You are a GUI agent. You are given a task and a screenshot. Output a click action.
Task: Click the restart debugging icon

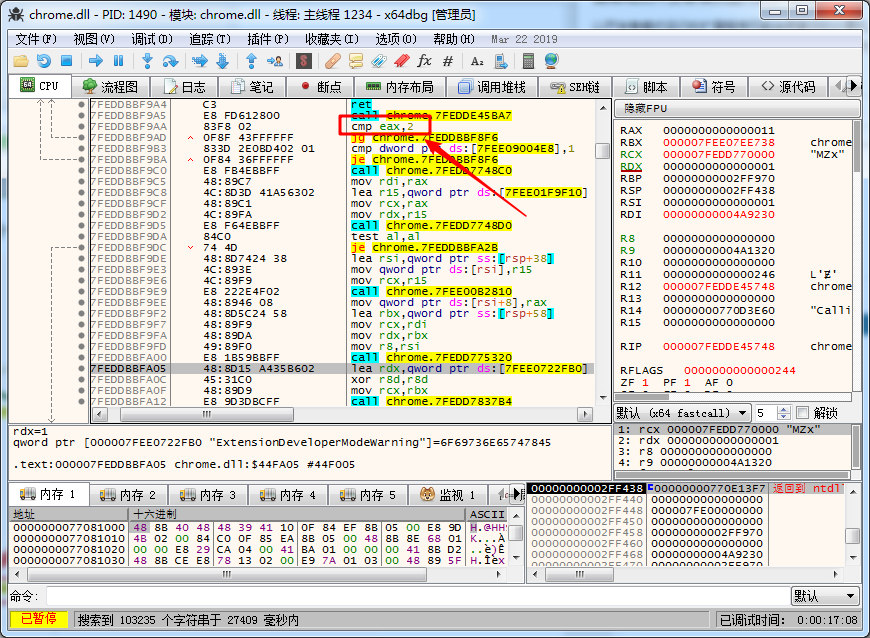coord(44,61)
